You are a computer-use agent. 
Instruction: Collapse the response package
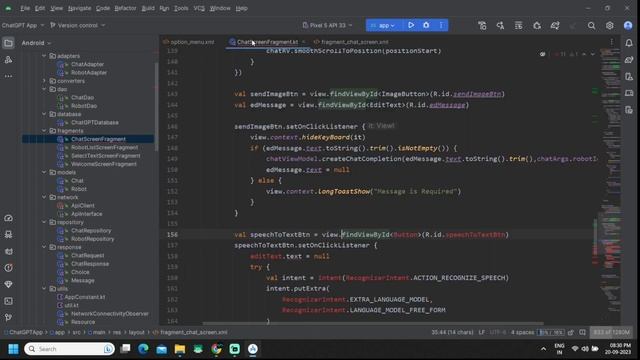pos(44,247)
